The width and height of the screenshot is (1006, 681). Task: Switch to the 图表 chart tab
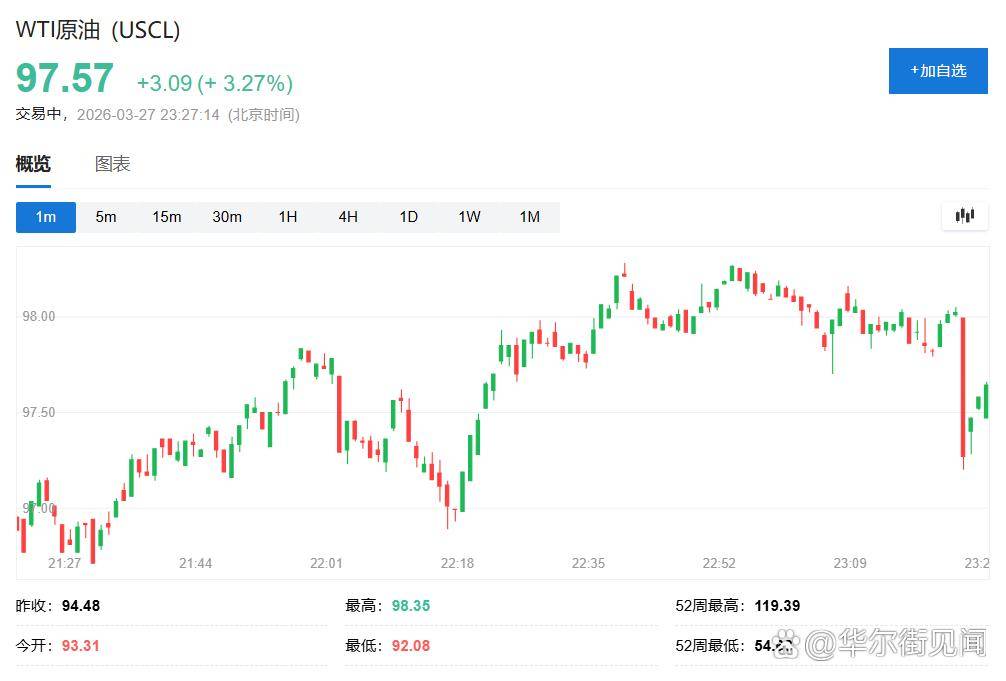113,164
